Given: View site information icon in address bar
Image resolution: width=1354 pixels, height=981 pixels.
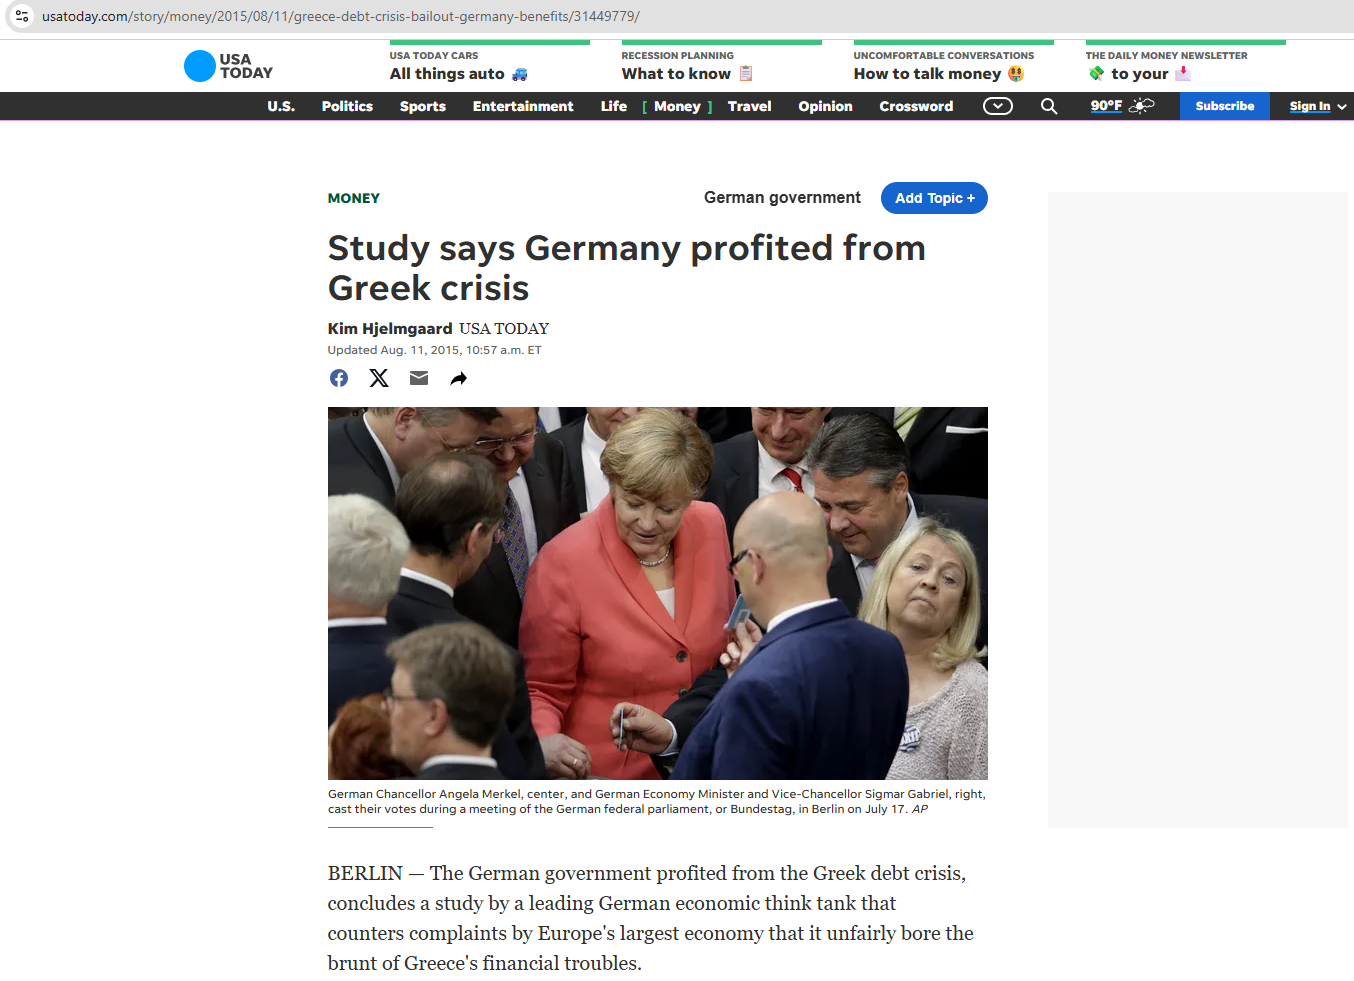Looking at the screenshot, I should [22, 16].
